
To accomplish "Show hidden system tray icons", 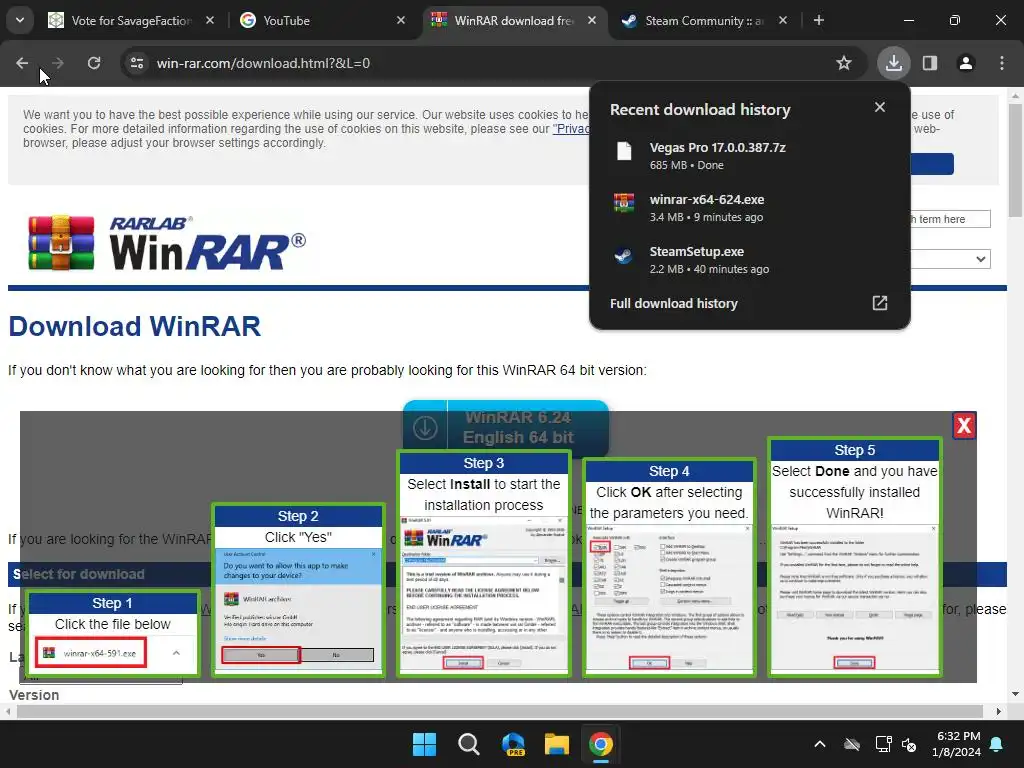I will 820,744.
